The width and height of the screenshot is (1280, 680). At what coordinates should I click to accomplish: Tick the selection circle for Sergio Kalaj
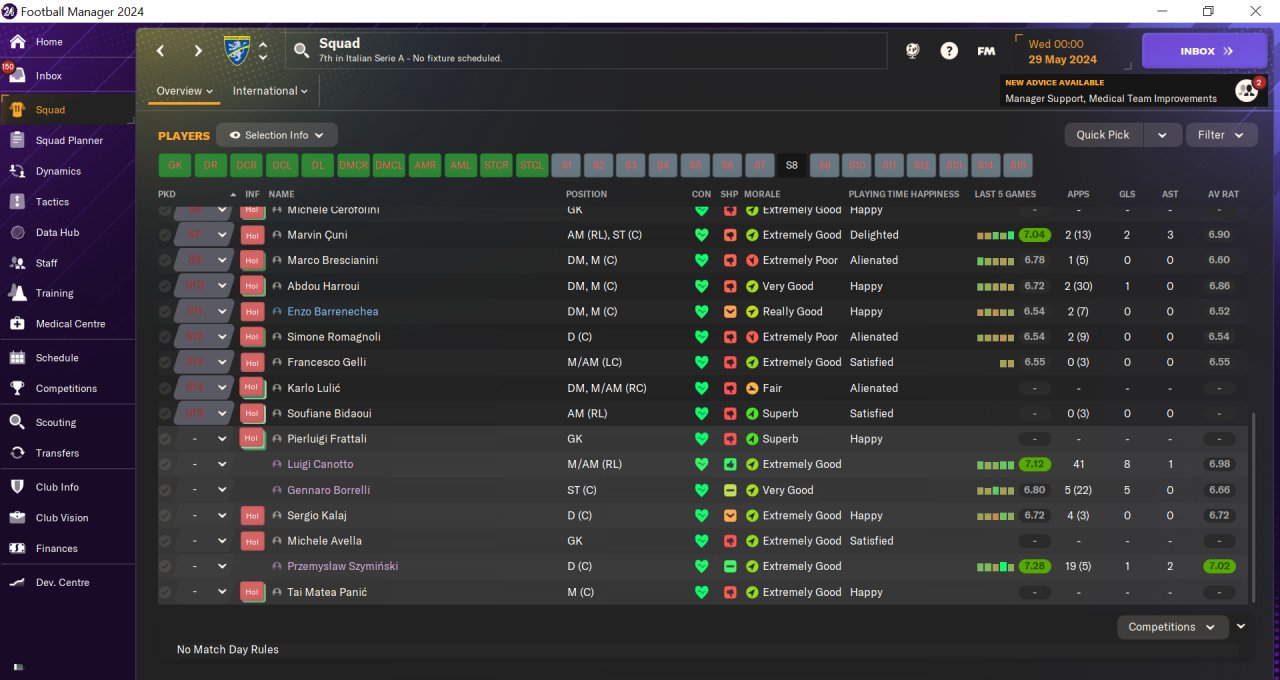[x=165, y=516]
